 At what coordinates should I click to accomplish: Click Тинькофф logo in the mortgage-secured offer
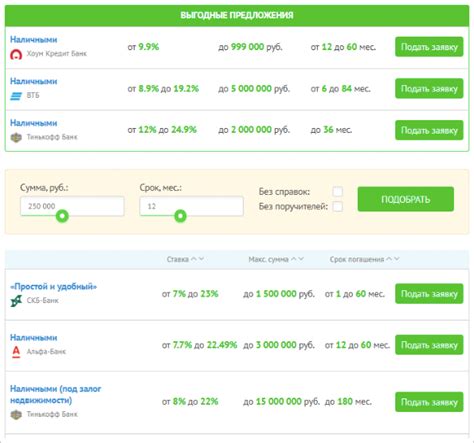point(16,414)
